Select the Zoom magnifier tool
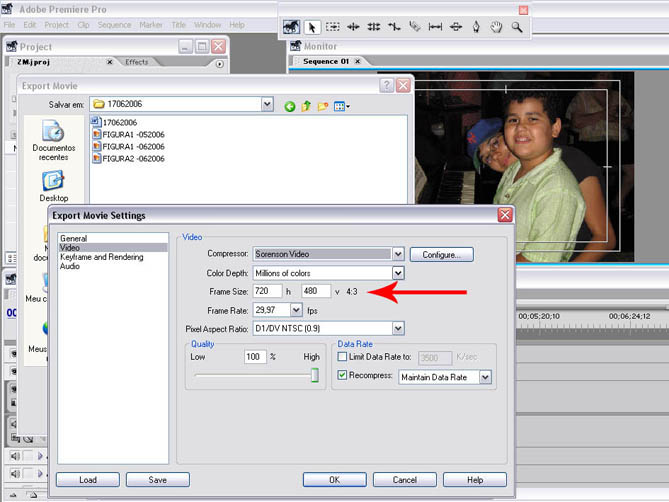The height and width of the screenshot is (502, 669). click(x=517, y=28)
